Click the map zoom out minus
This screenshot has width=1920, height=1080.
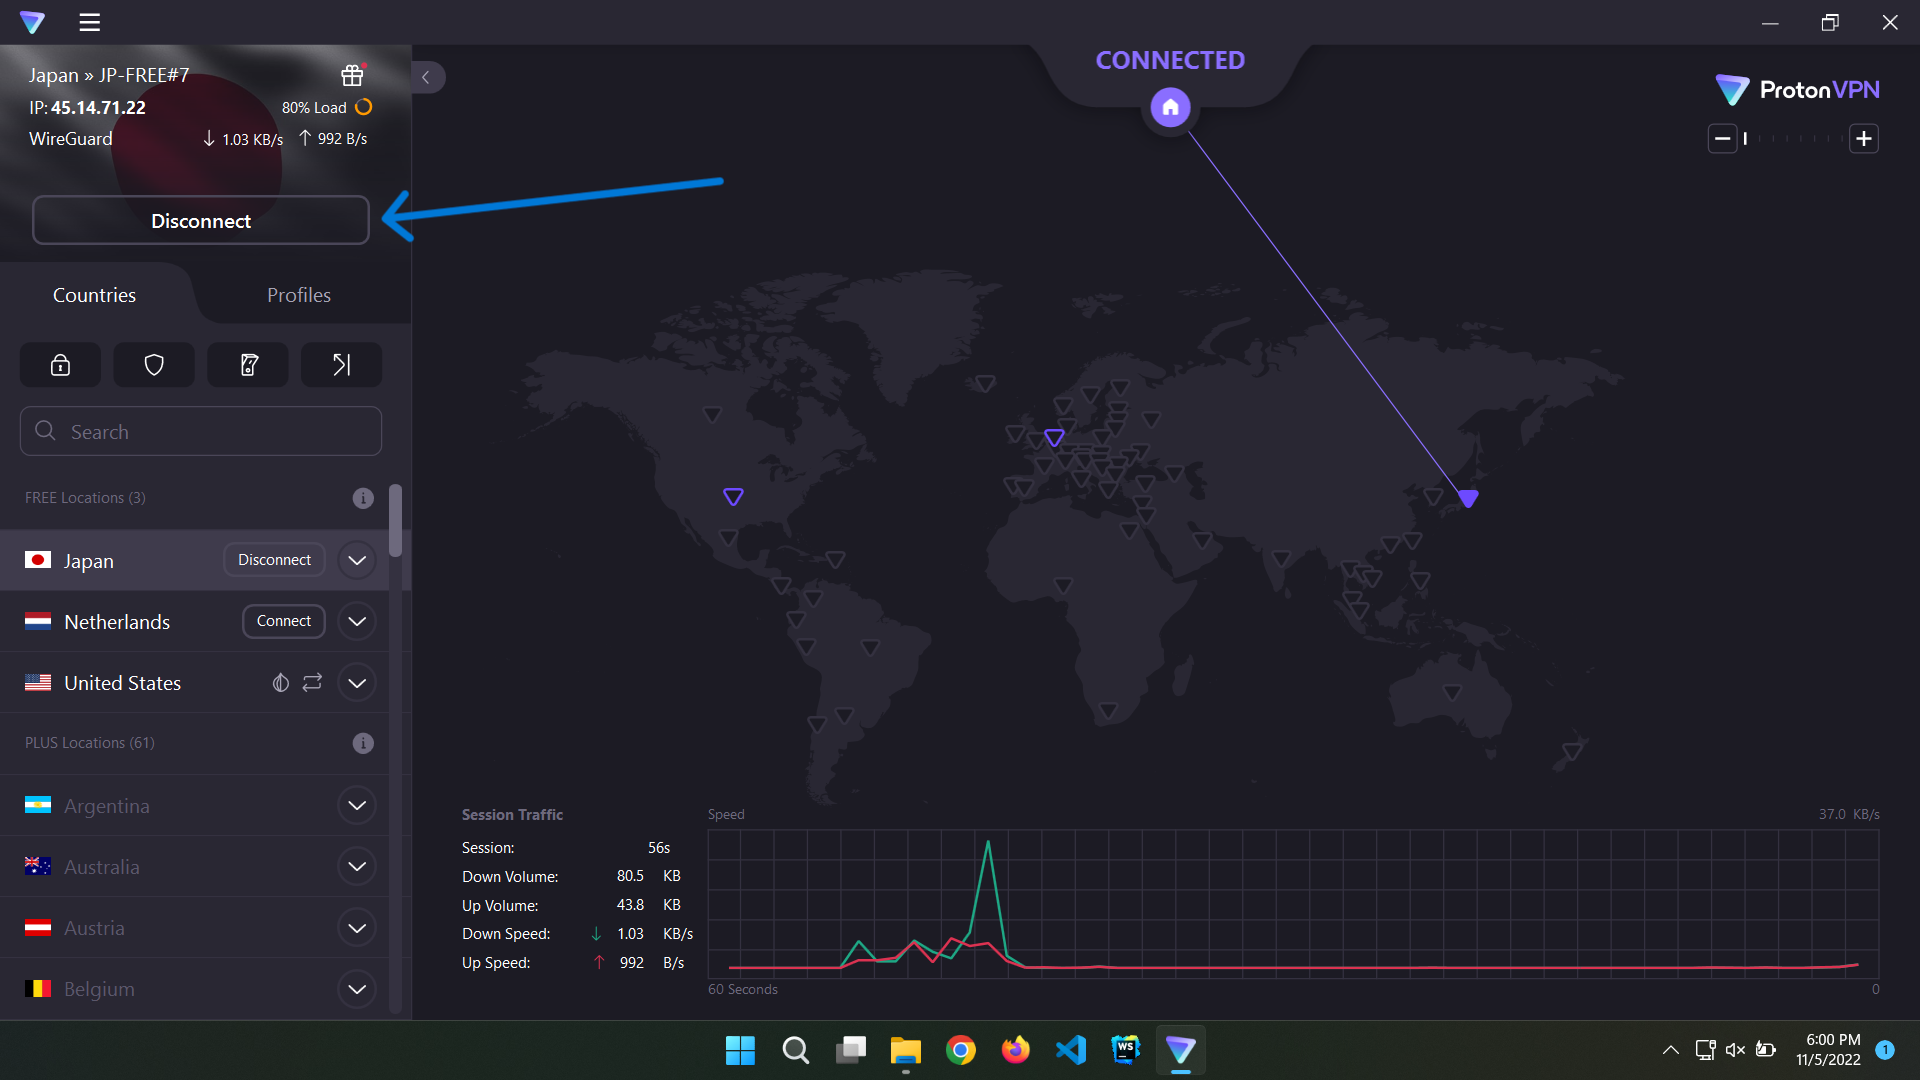(x=1722, y=139)
